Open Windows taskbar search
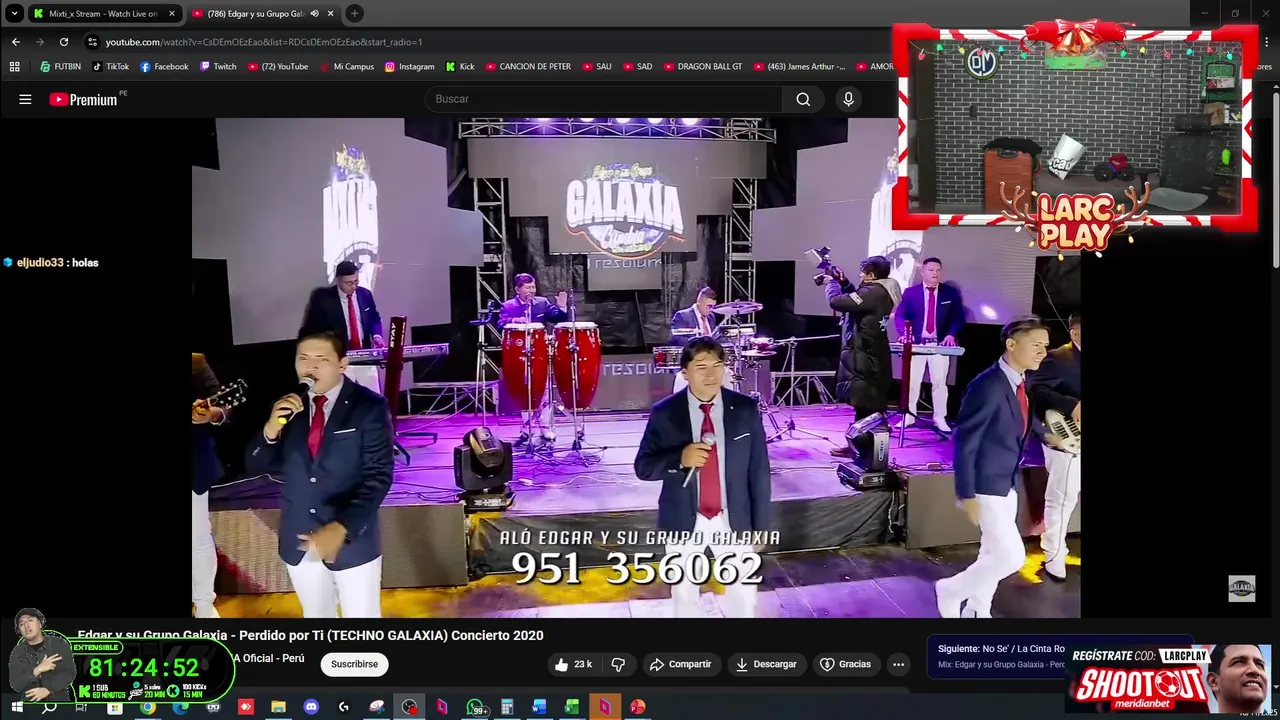The width and height of the screenshot is (1280, 720). click(x=49, y=707)
